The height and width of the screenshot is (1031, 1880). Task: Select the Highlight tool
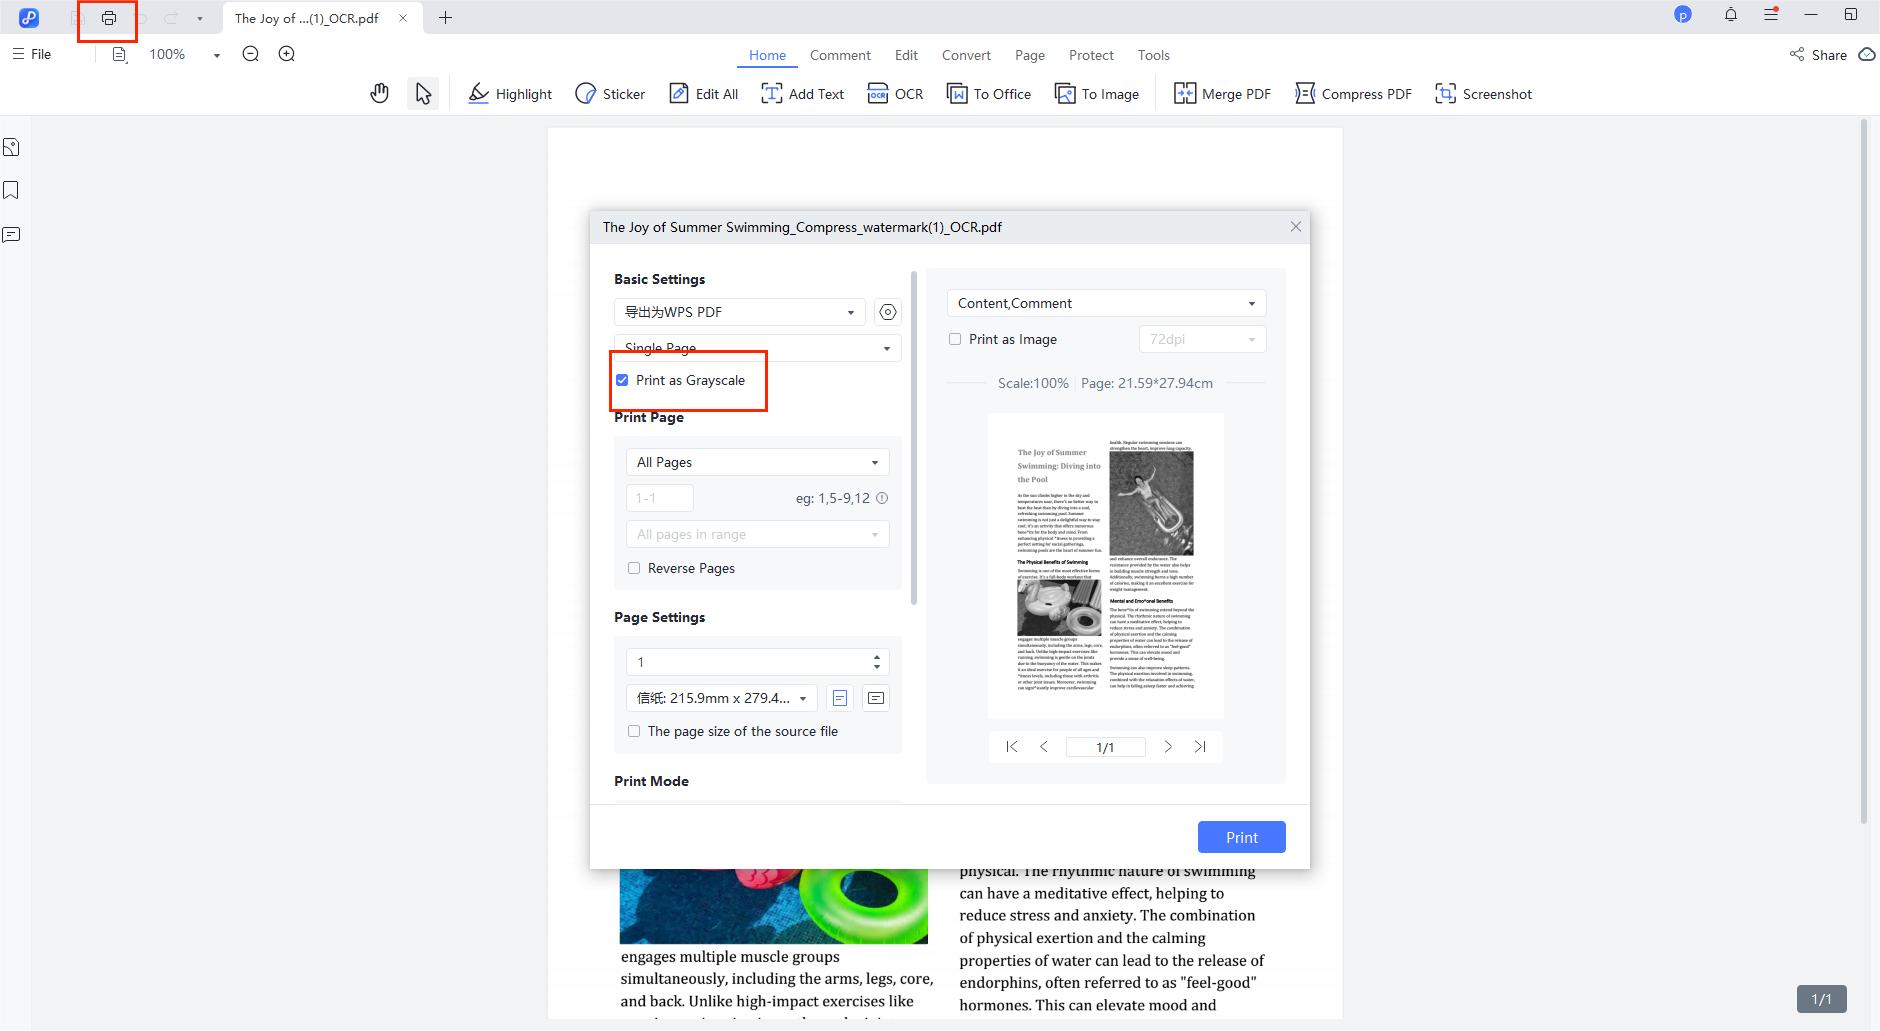coord(509,93)
